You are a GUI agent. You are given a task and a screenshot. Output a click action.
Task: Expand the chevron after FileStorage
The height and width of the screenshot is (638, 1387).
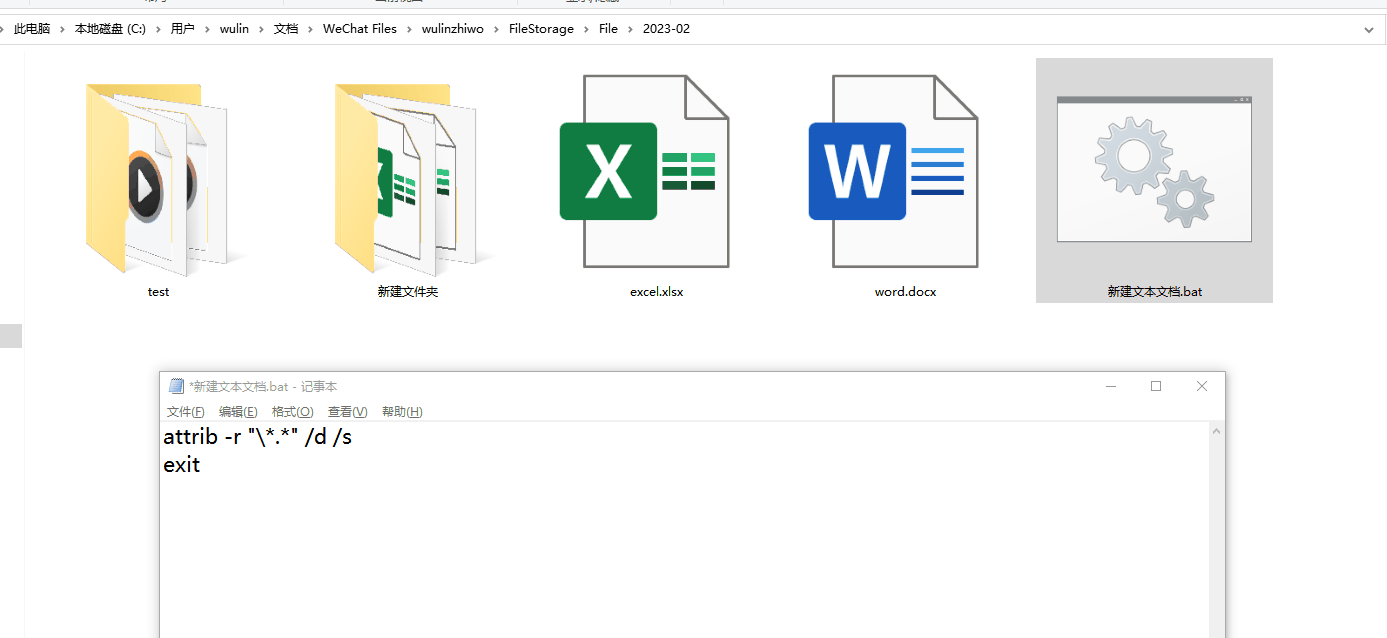coord(586,29)
